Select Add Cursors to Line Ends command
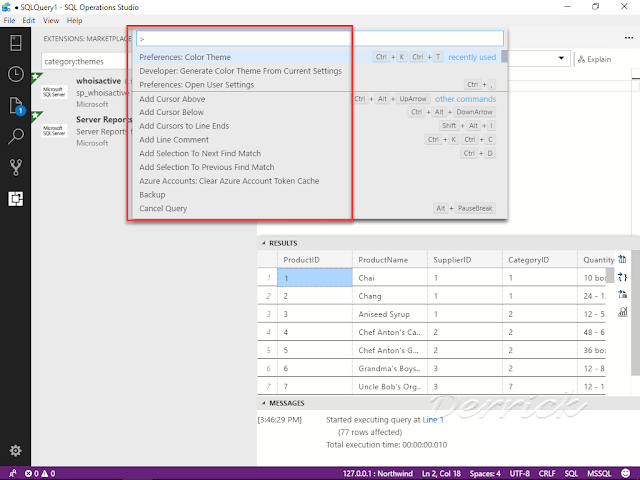This screenshot has width=640, height=480. 317,126
